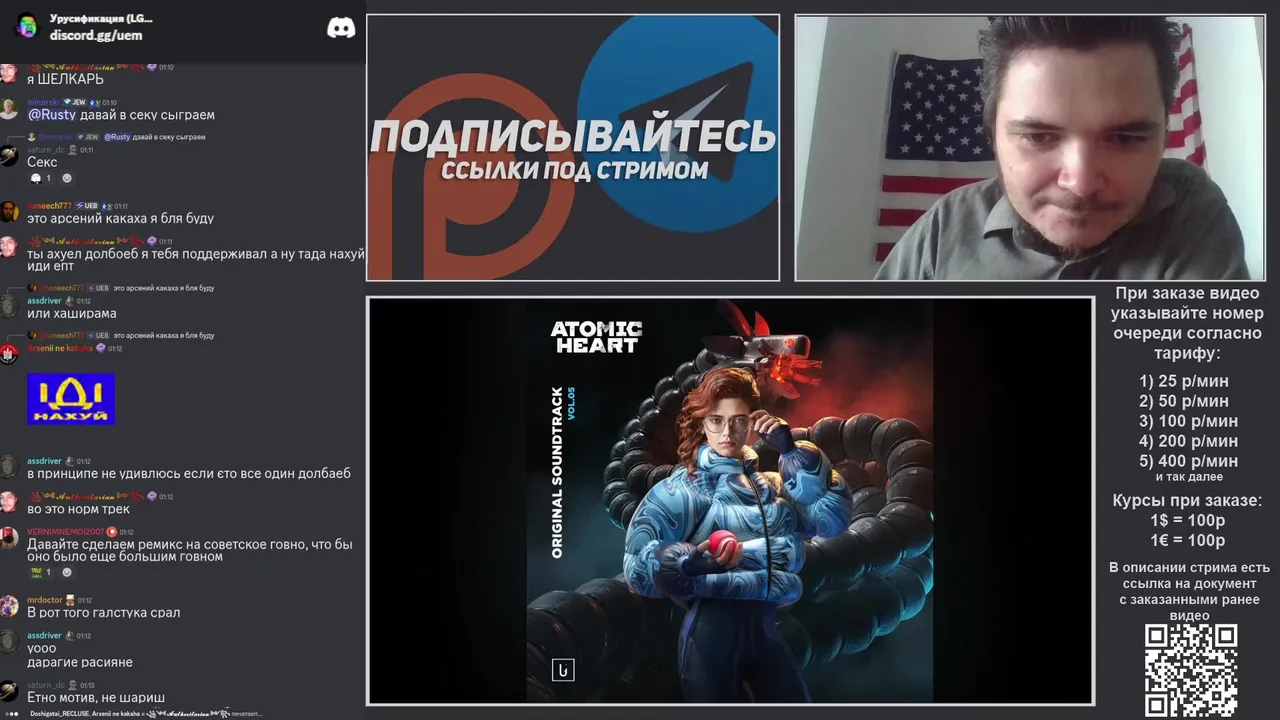Click the '1$ = 100р' exchange rate
This screenshot has height=720, width=1280.
(1188, 520)
